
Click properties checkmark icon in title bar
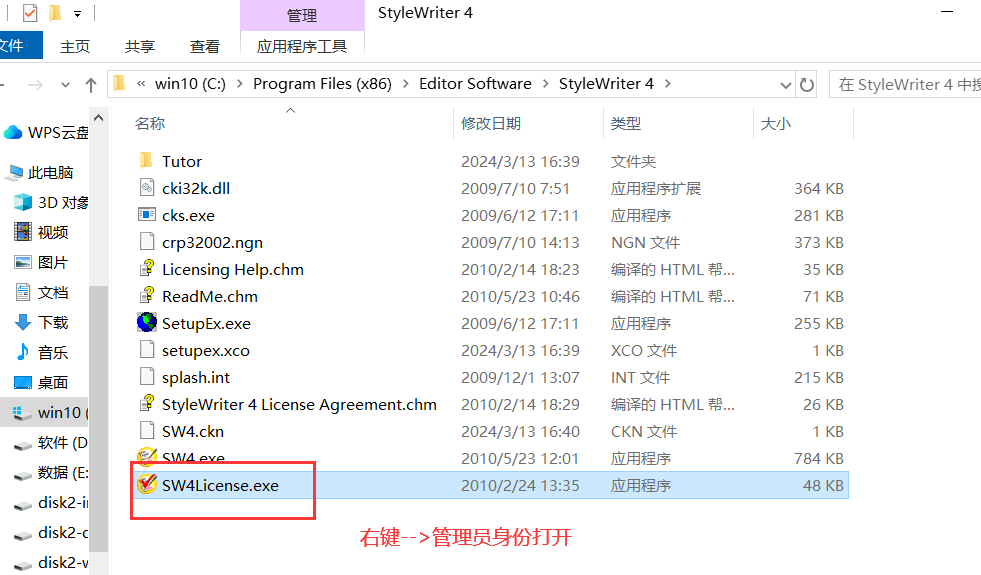pyautogui.click(x=29, y=13)
